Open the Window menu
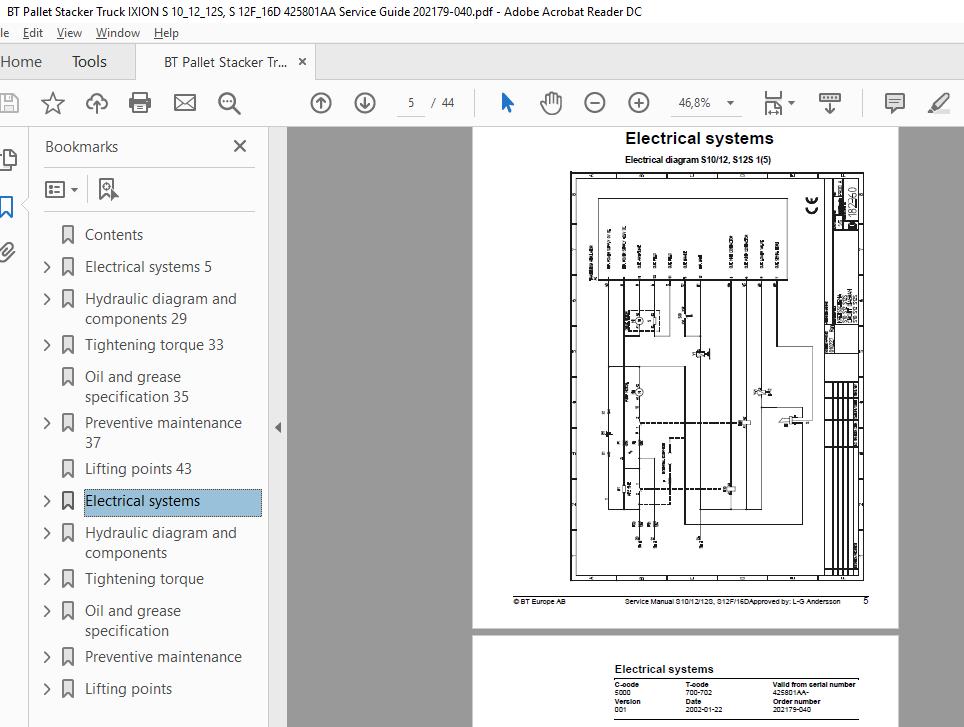 [x=117, y=33]
